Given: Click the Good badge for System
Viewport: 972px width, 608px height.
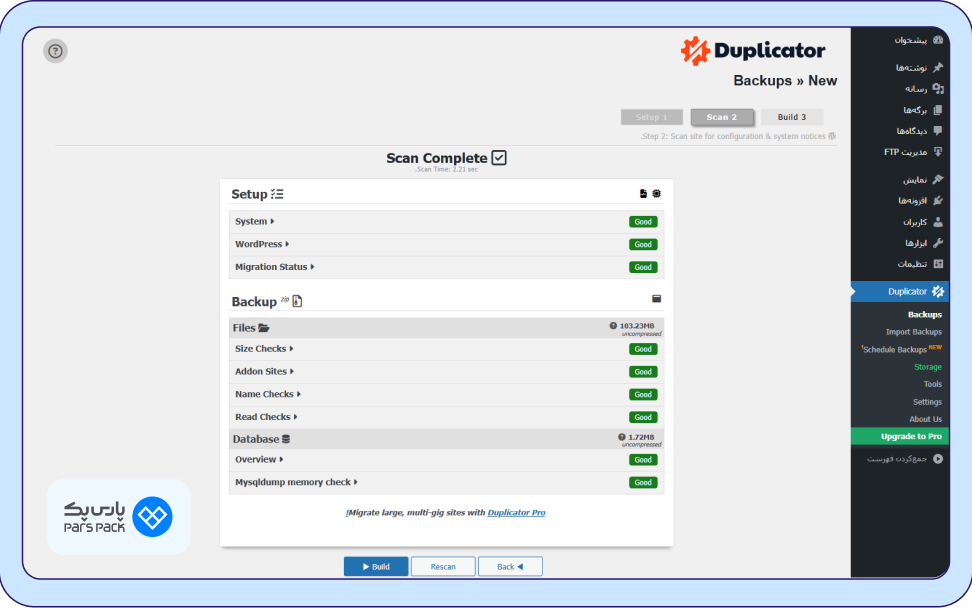Looking at the screenshot, I should tap(643, 222).
